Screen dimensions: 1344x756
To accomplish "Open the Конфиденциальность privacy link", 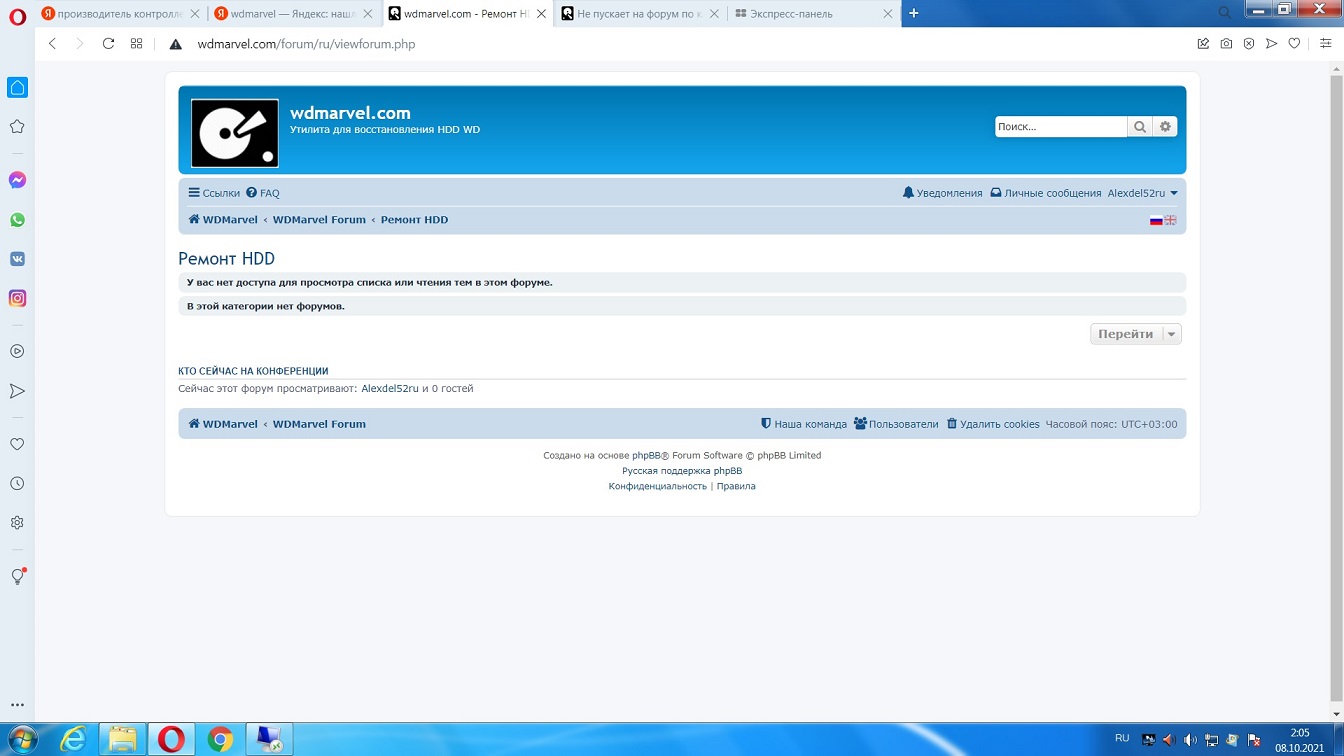I will point(658,486).
